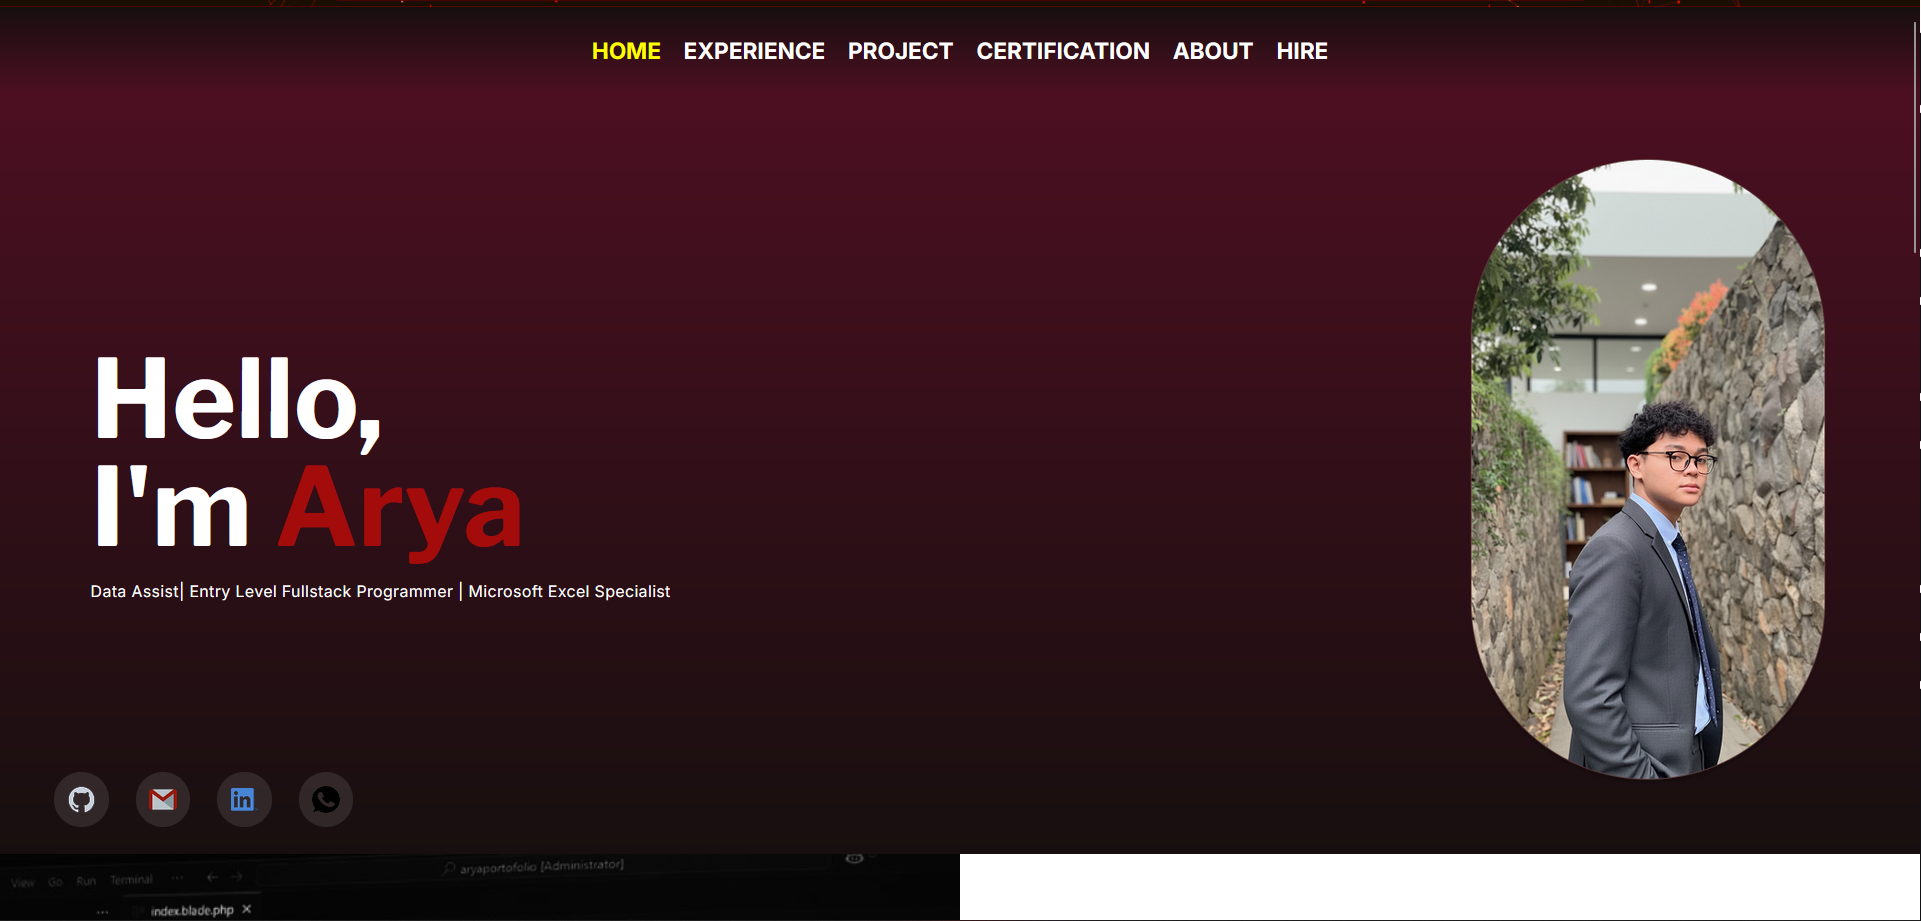Close the index.blade.php tab with the X
Image resolution: width=1921 pixels, height=921 pixels.
click(x=247, y=909)
